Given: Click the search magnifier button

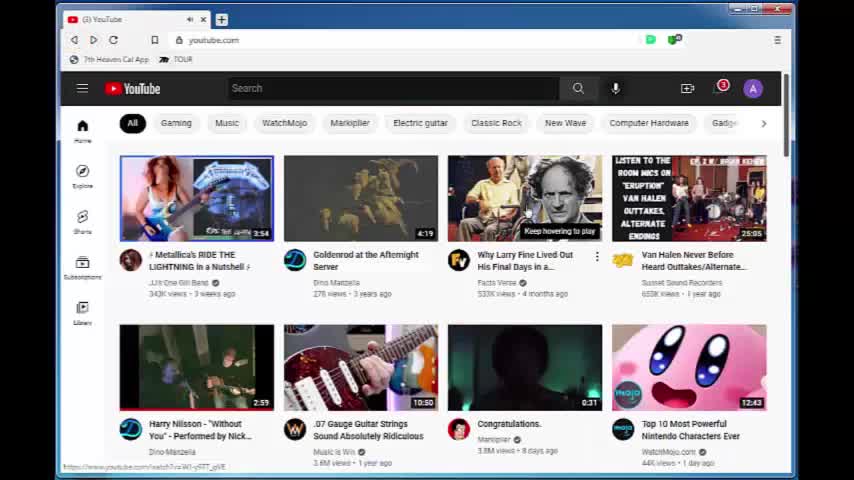Looking at the screenshot, I should [578, 88].
